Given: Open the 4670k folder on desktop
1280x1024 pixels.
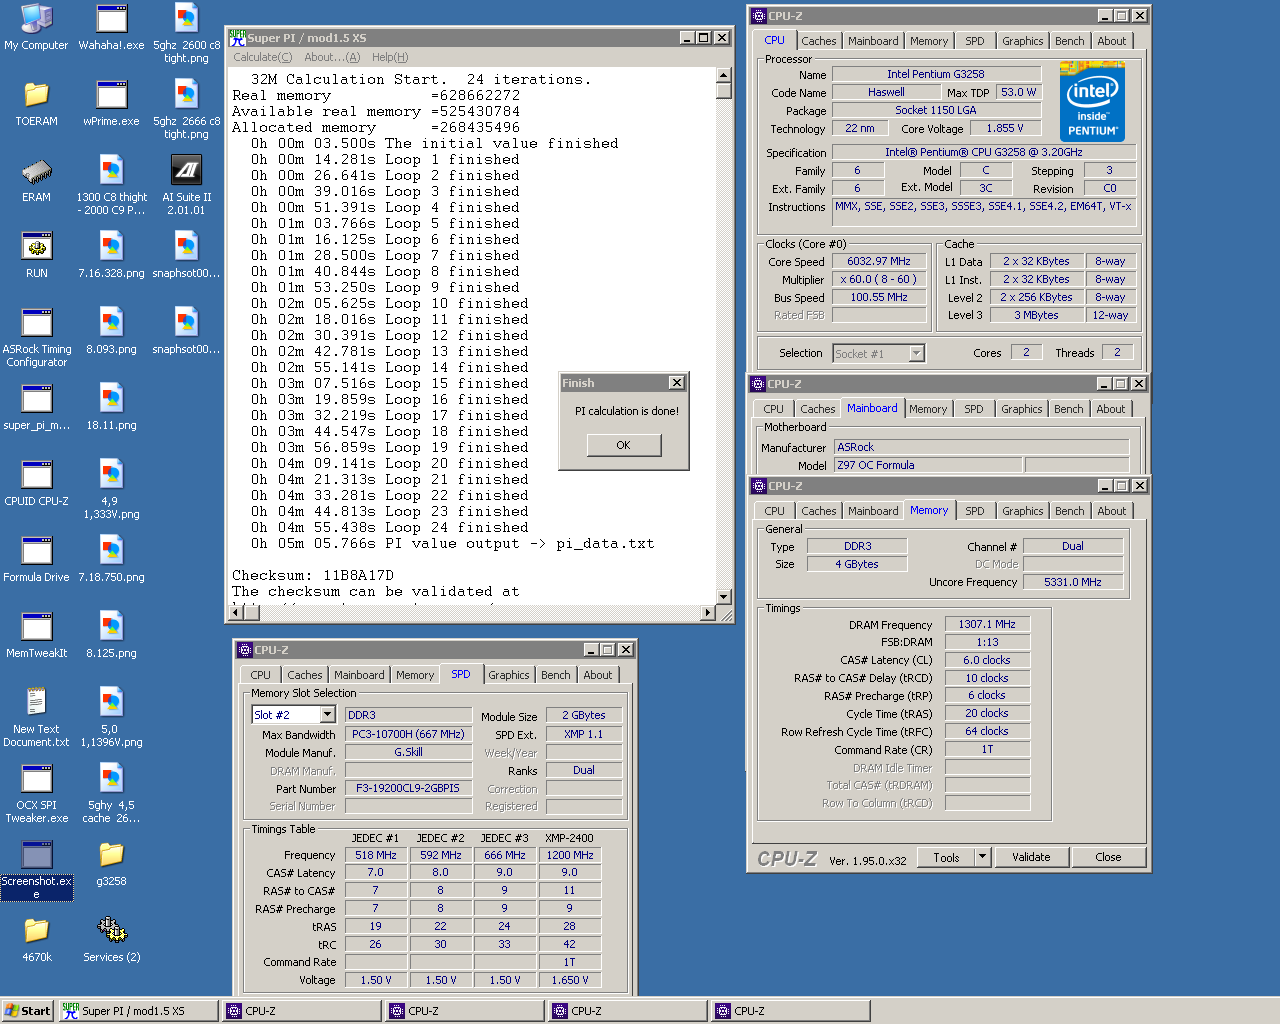Looking at the screenshot, I should (x=37, y=939).
